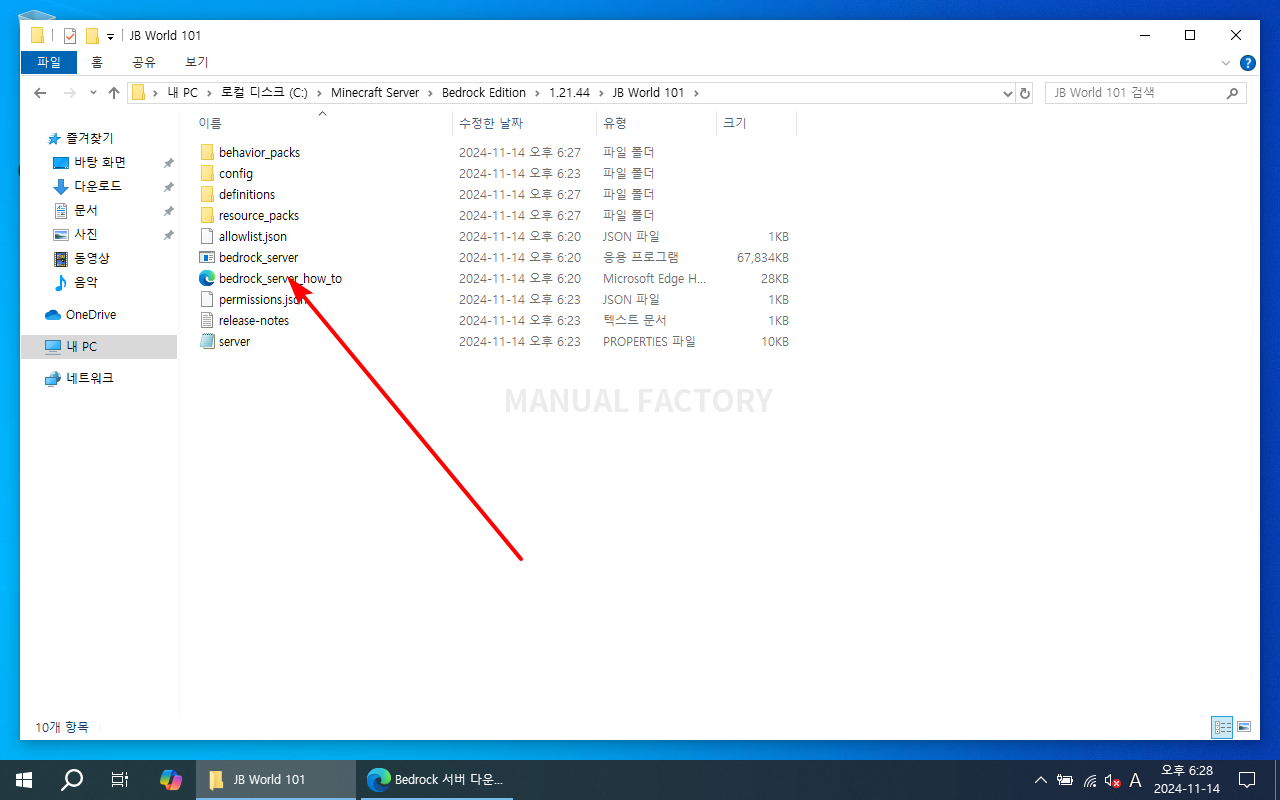Open 동영상 in the navigation pane
Screen dimensions: 1280x800
(x=92, y=258)
